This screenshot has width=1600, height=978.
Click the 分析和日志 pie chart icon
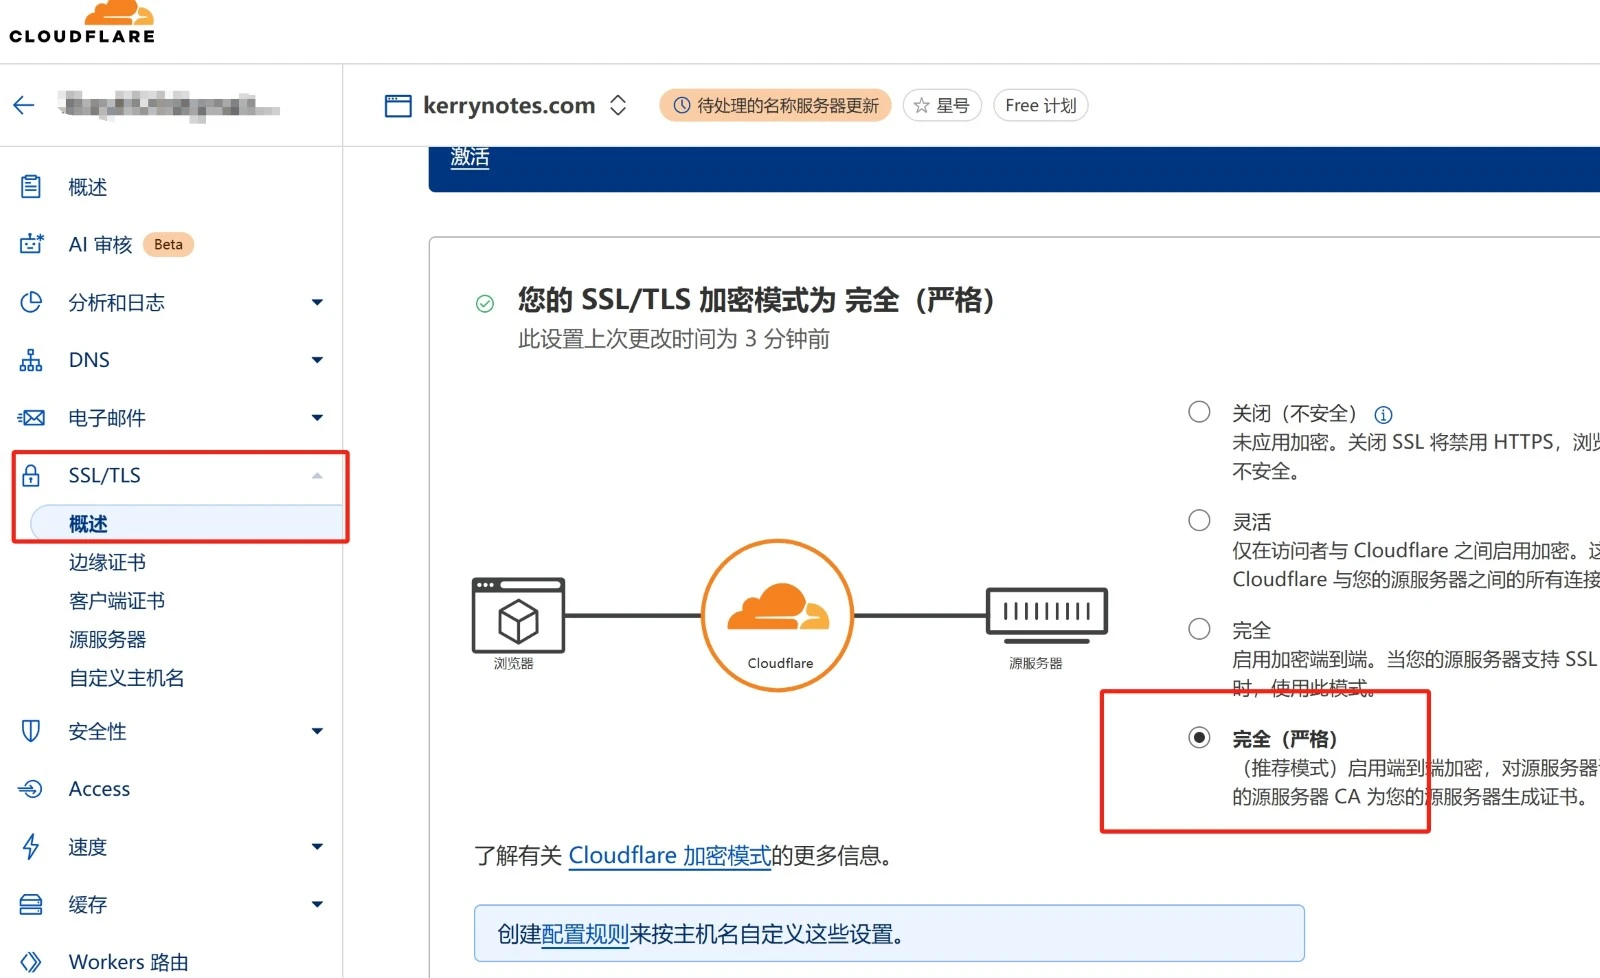coord(31,302)
